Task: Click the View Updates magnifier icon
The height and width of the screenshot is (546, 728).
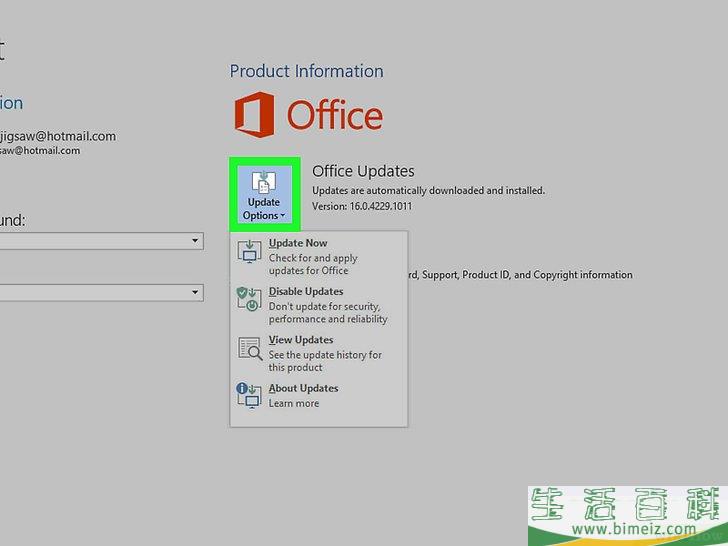Action: (248, 348)
